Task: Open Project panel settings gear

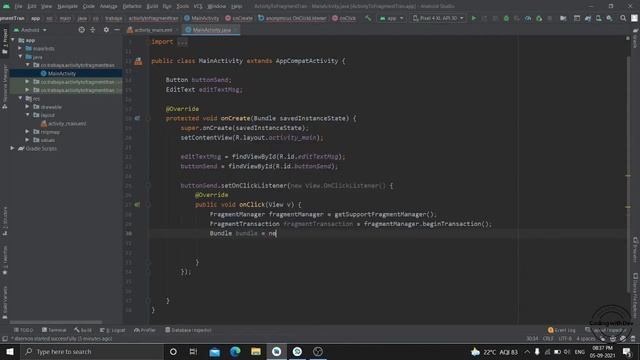Action: tap(106, 30)
